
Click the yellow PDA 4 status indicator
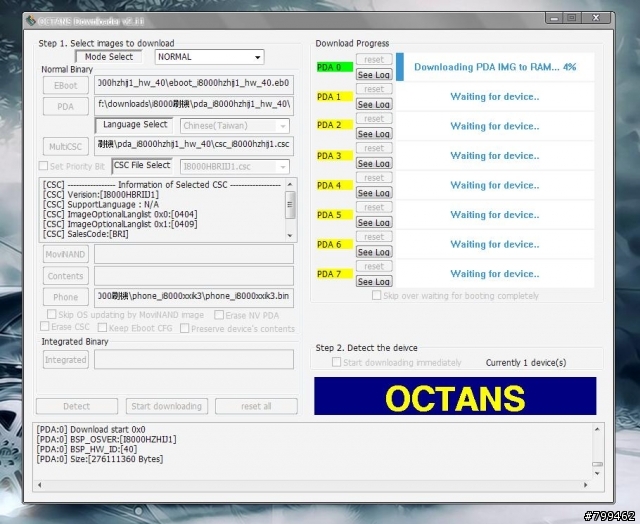pyautogui.click(x=335, y=185)
